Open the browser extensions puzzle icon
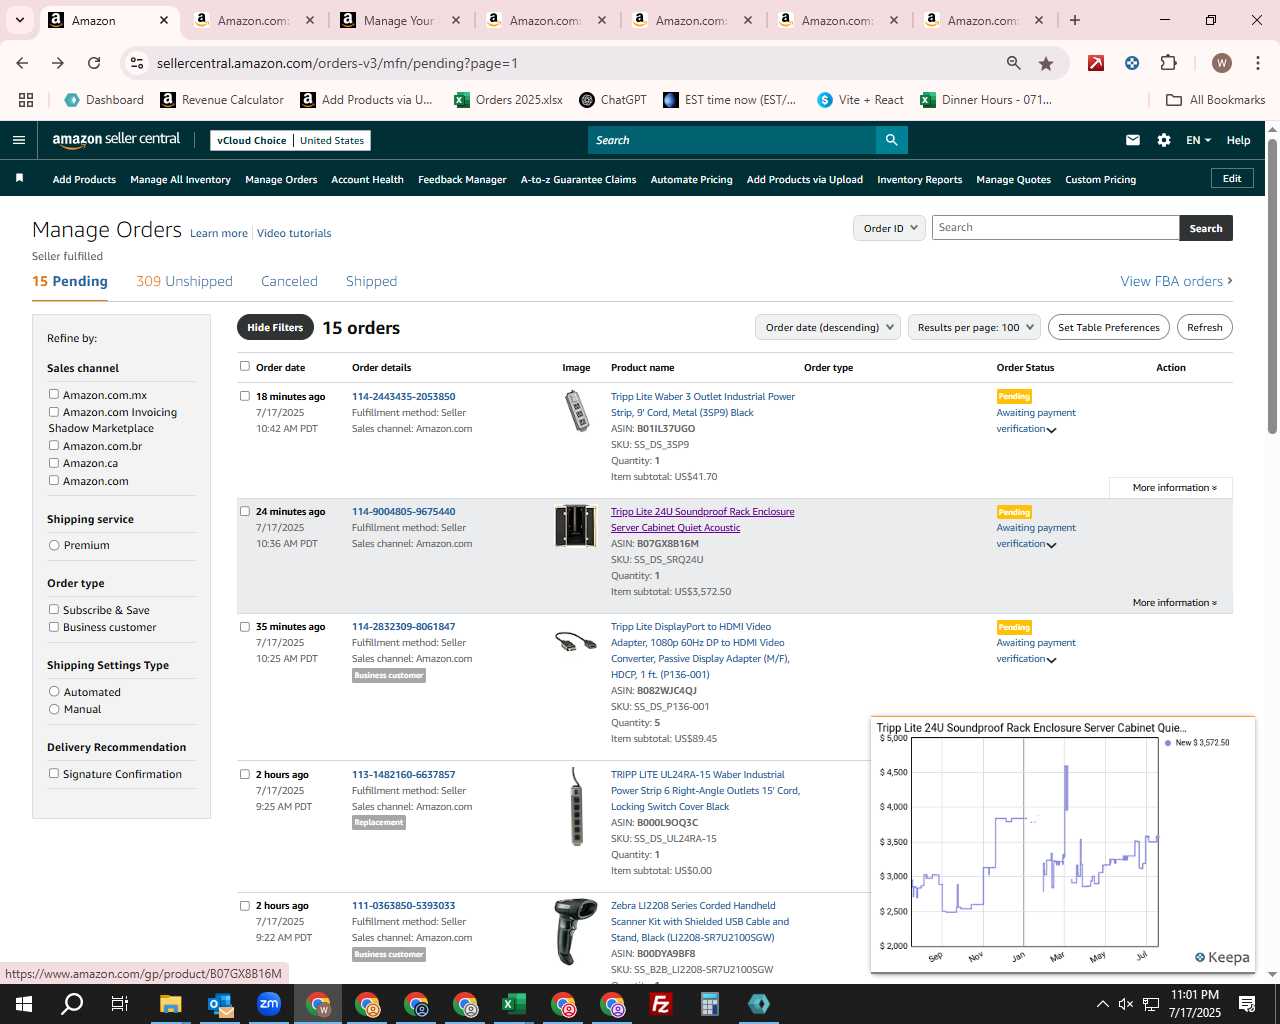The height and width of the screenshot is (1024, 1280). tap(1168, 63)
